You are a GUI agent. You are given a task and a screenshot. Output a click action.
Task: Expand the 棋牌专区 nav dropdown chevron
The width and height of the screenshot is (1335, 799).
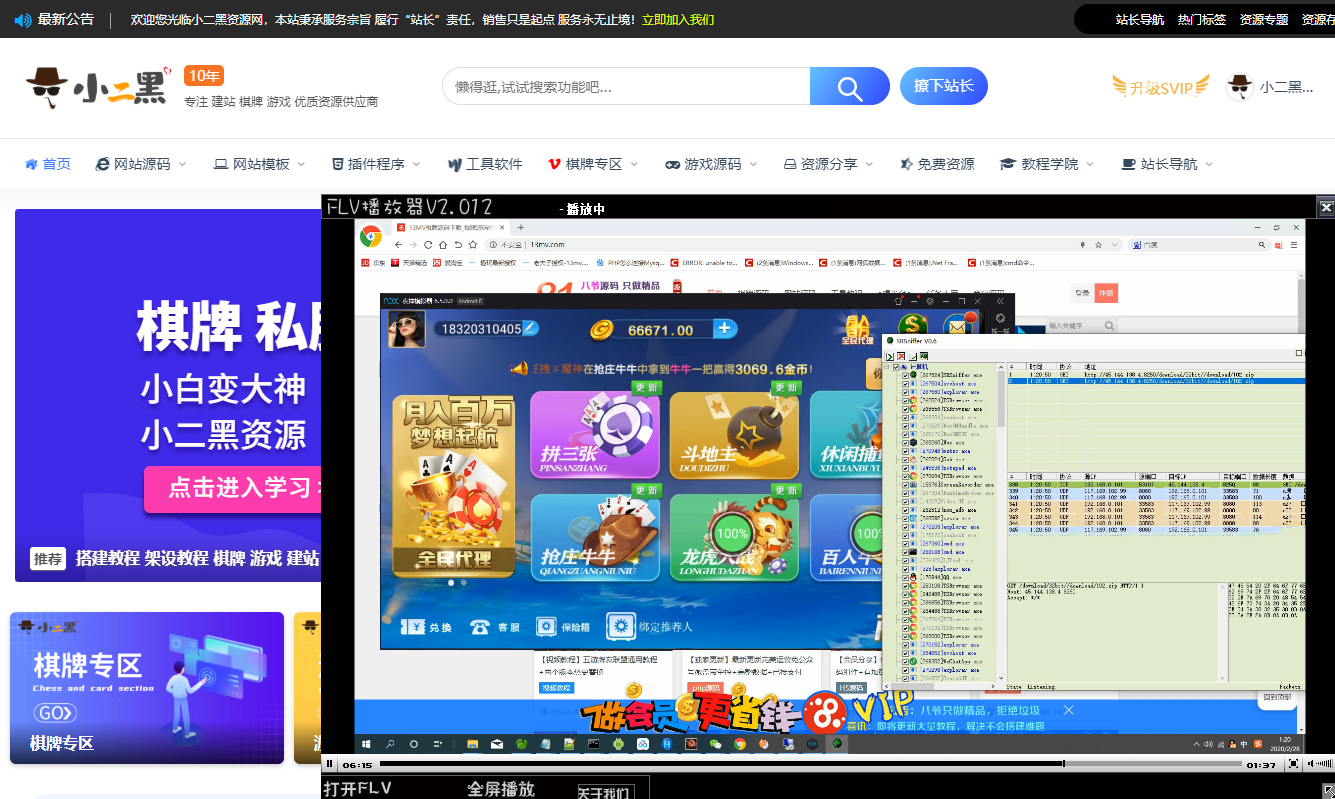tap(634, 164)
